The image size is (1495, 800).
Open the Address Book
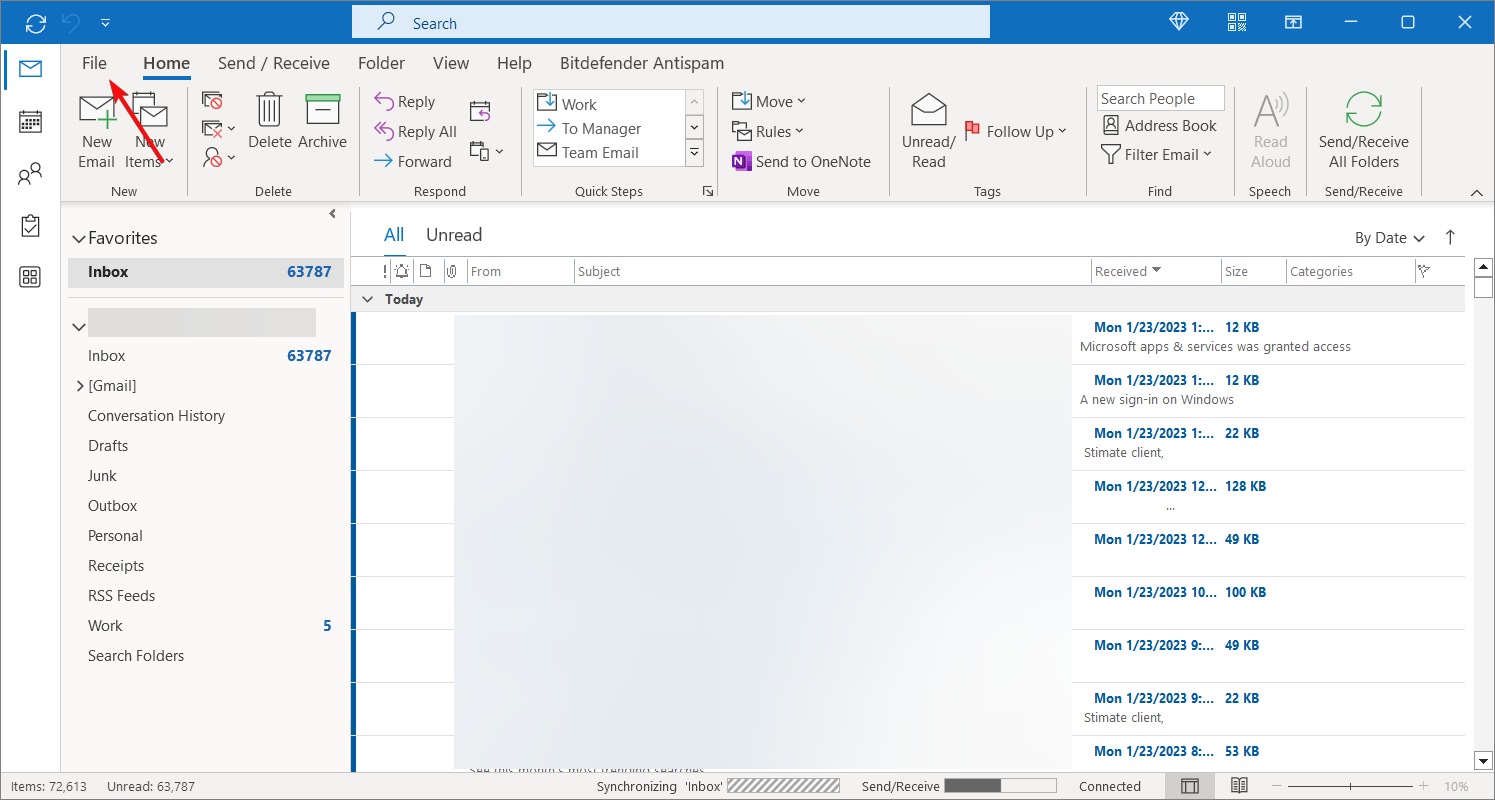(x=1160, y=125)
